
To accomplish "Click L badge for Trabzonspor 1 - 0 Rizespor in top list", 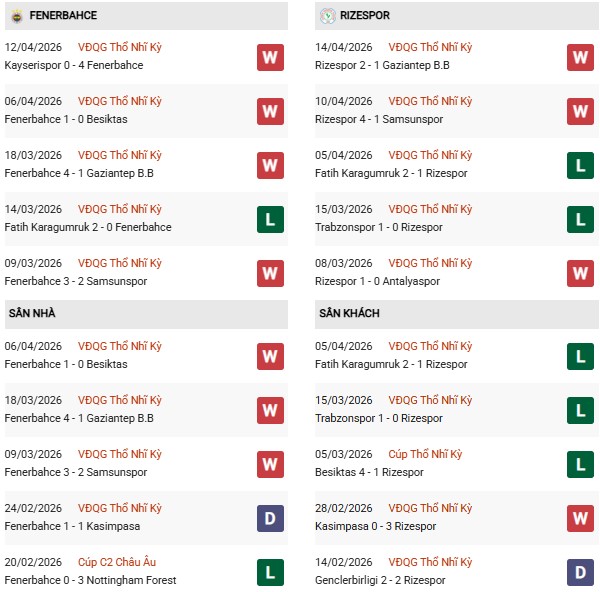I will [x=581, y=219].
